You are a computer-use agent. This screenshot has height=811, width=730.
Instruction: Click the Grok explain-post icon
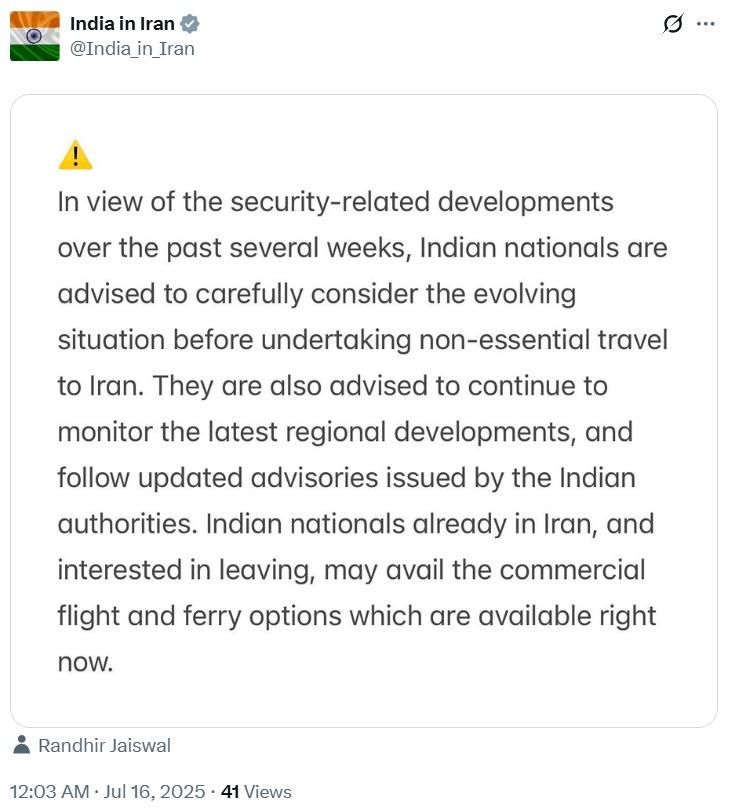[x=673, y=24]
